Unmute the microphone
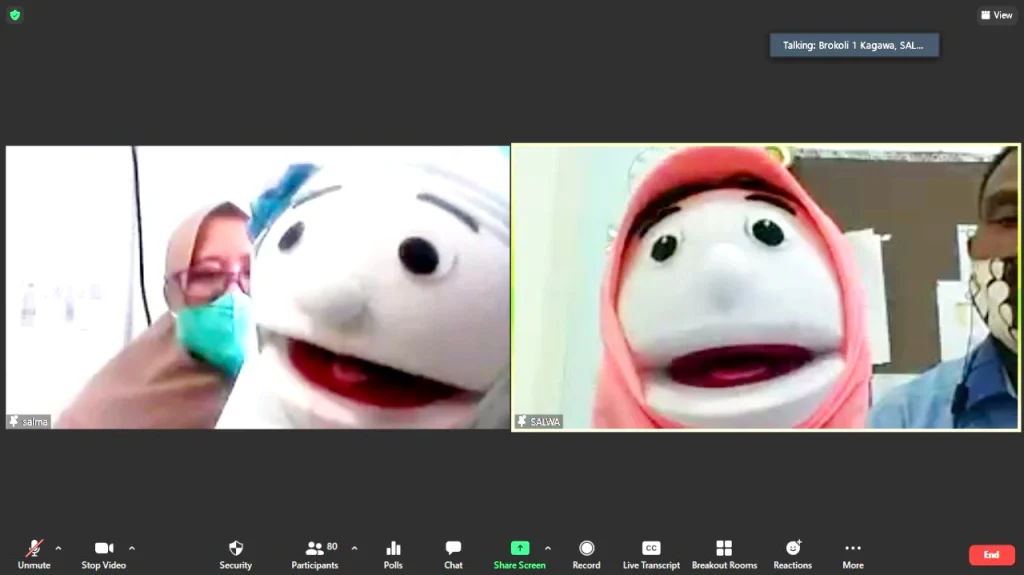 (34, 554)
